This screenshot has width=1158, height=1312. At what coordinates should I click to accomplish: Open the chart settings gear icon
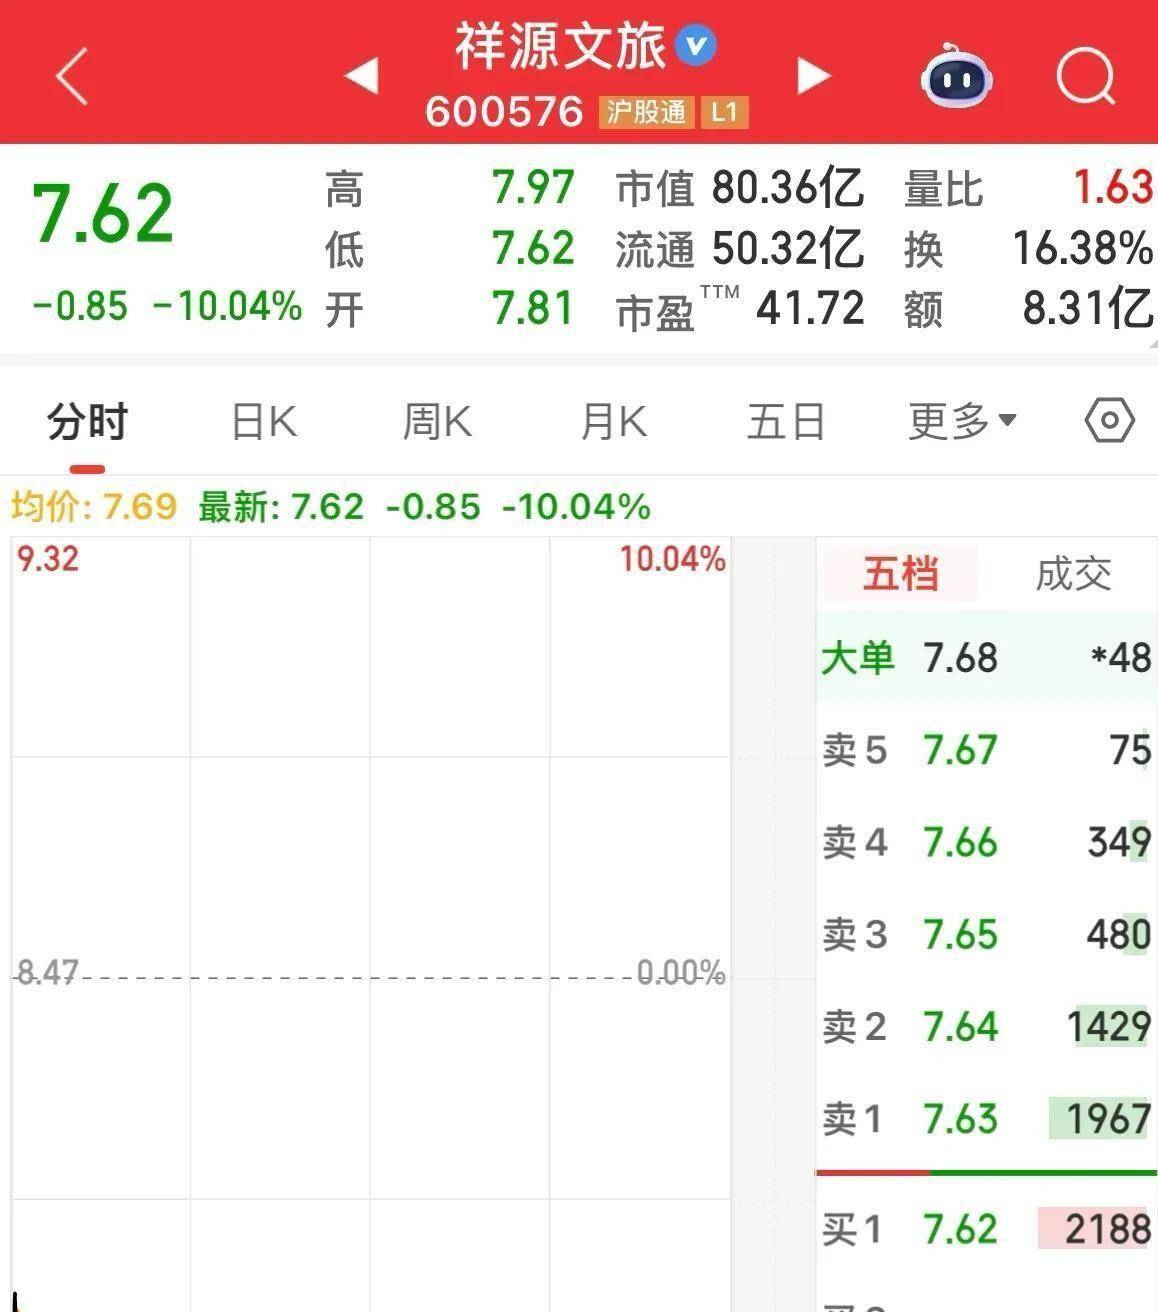(1110, 421)
